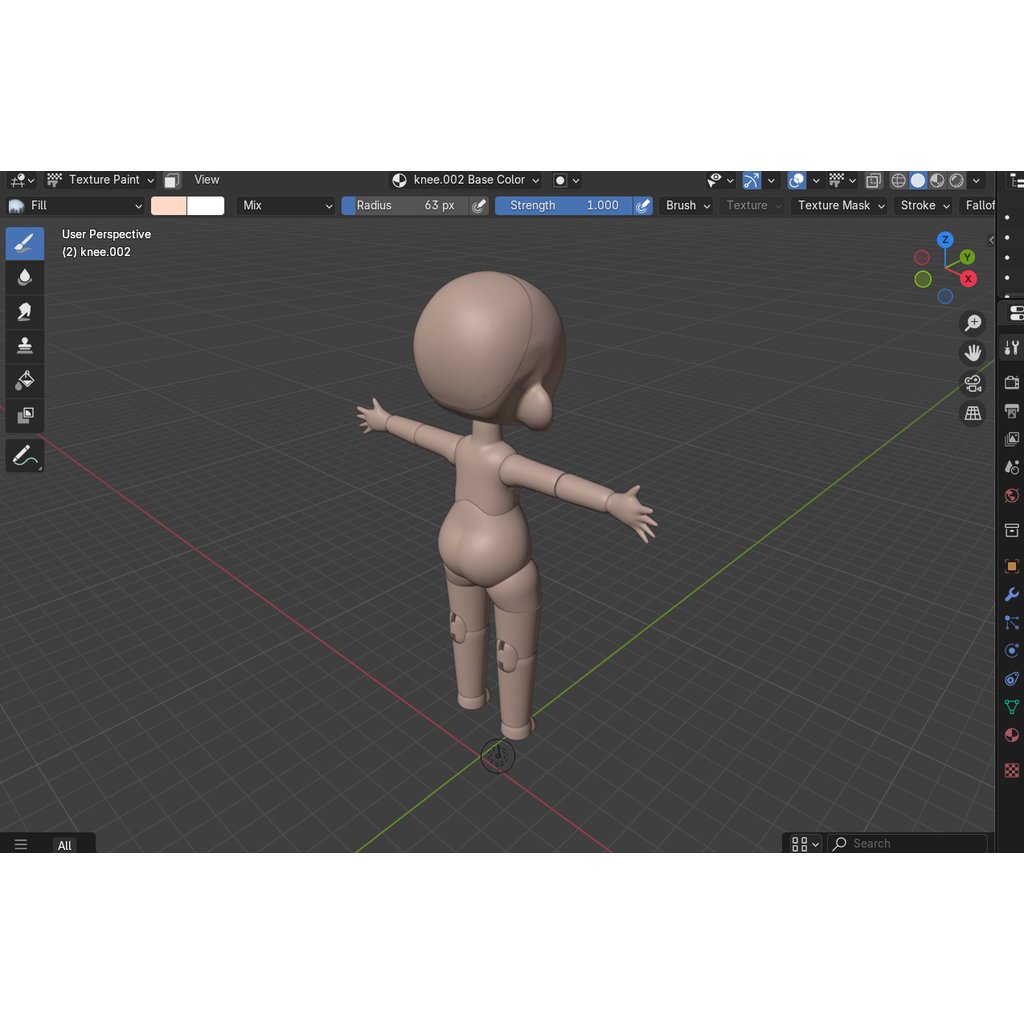Click the pan hand viewport icon
Screen dimensions: 1024x1024
click(972, 353)
